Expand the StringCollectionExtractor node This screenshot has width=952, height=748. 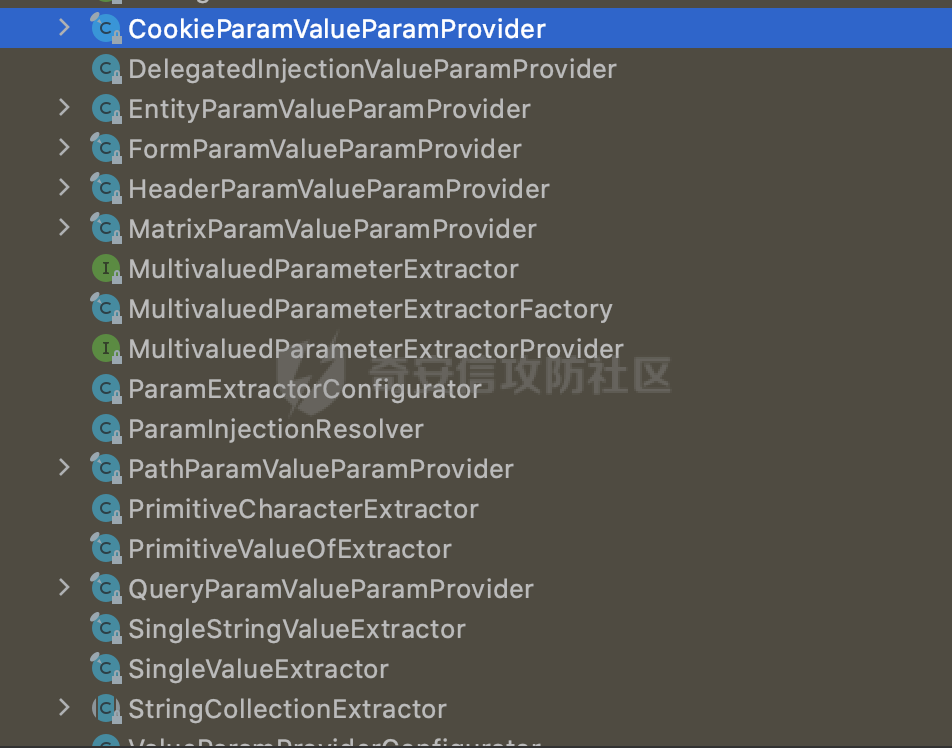point(65,708)
